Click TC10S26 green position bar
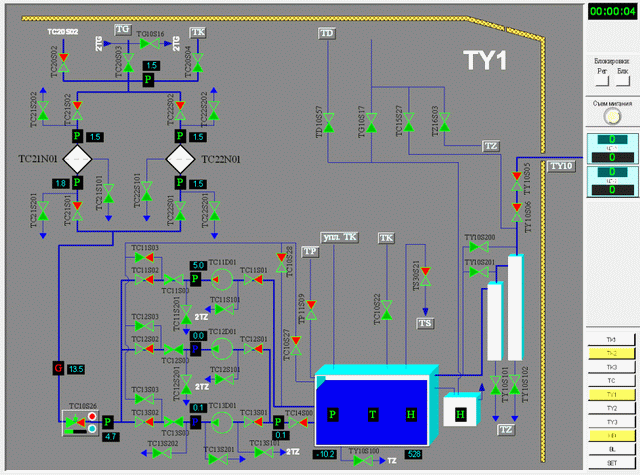640x475 pixels. tap(75, 431)
